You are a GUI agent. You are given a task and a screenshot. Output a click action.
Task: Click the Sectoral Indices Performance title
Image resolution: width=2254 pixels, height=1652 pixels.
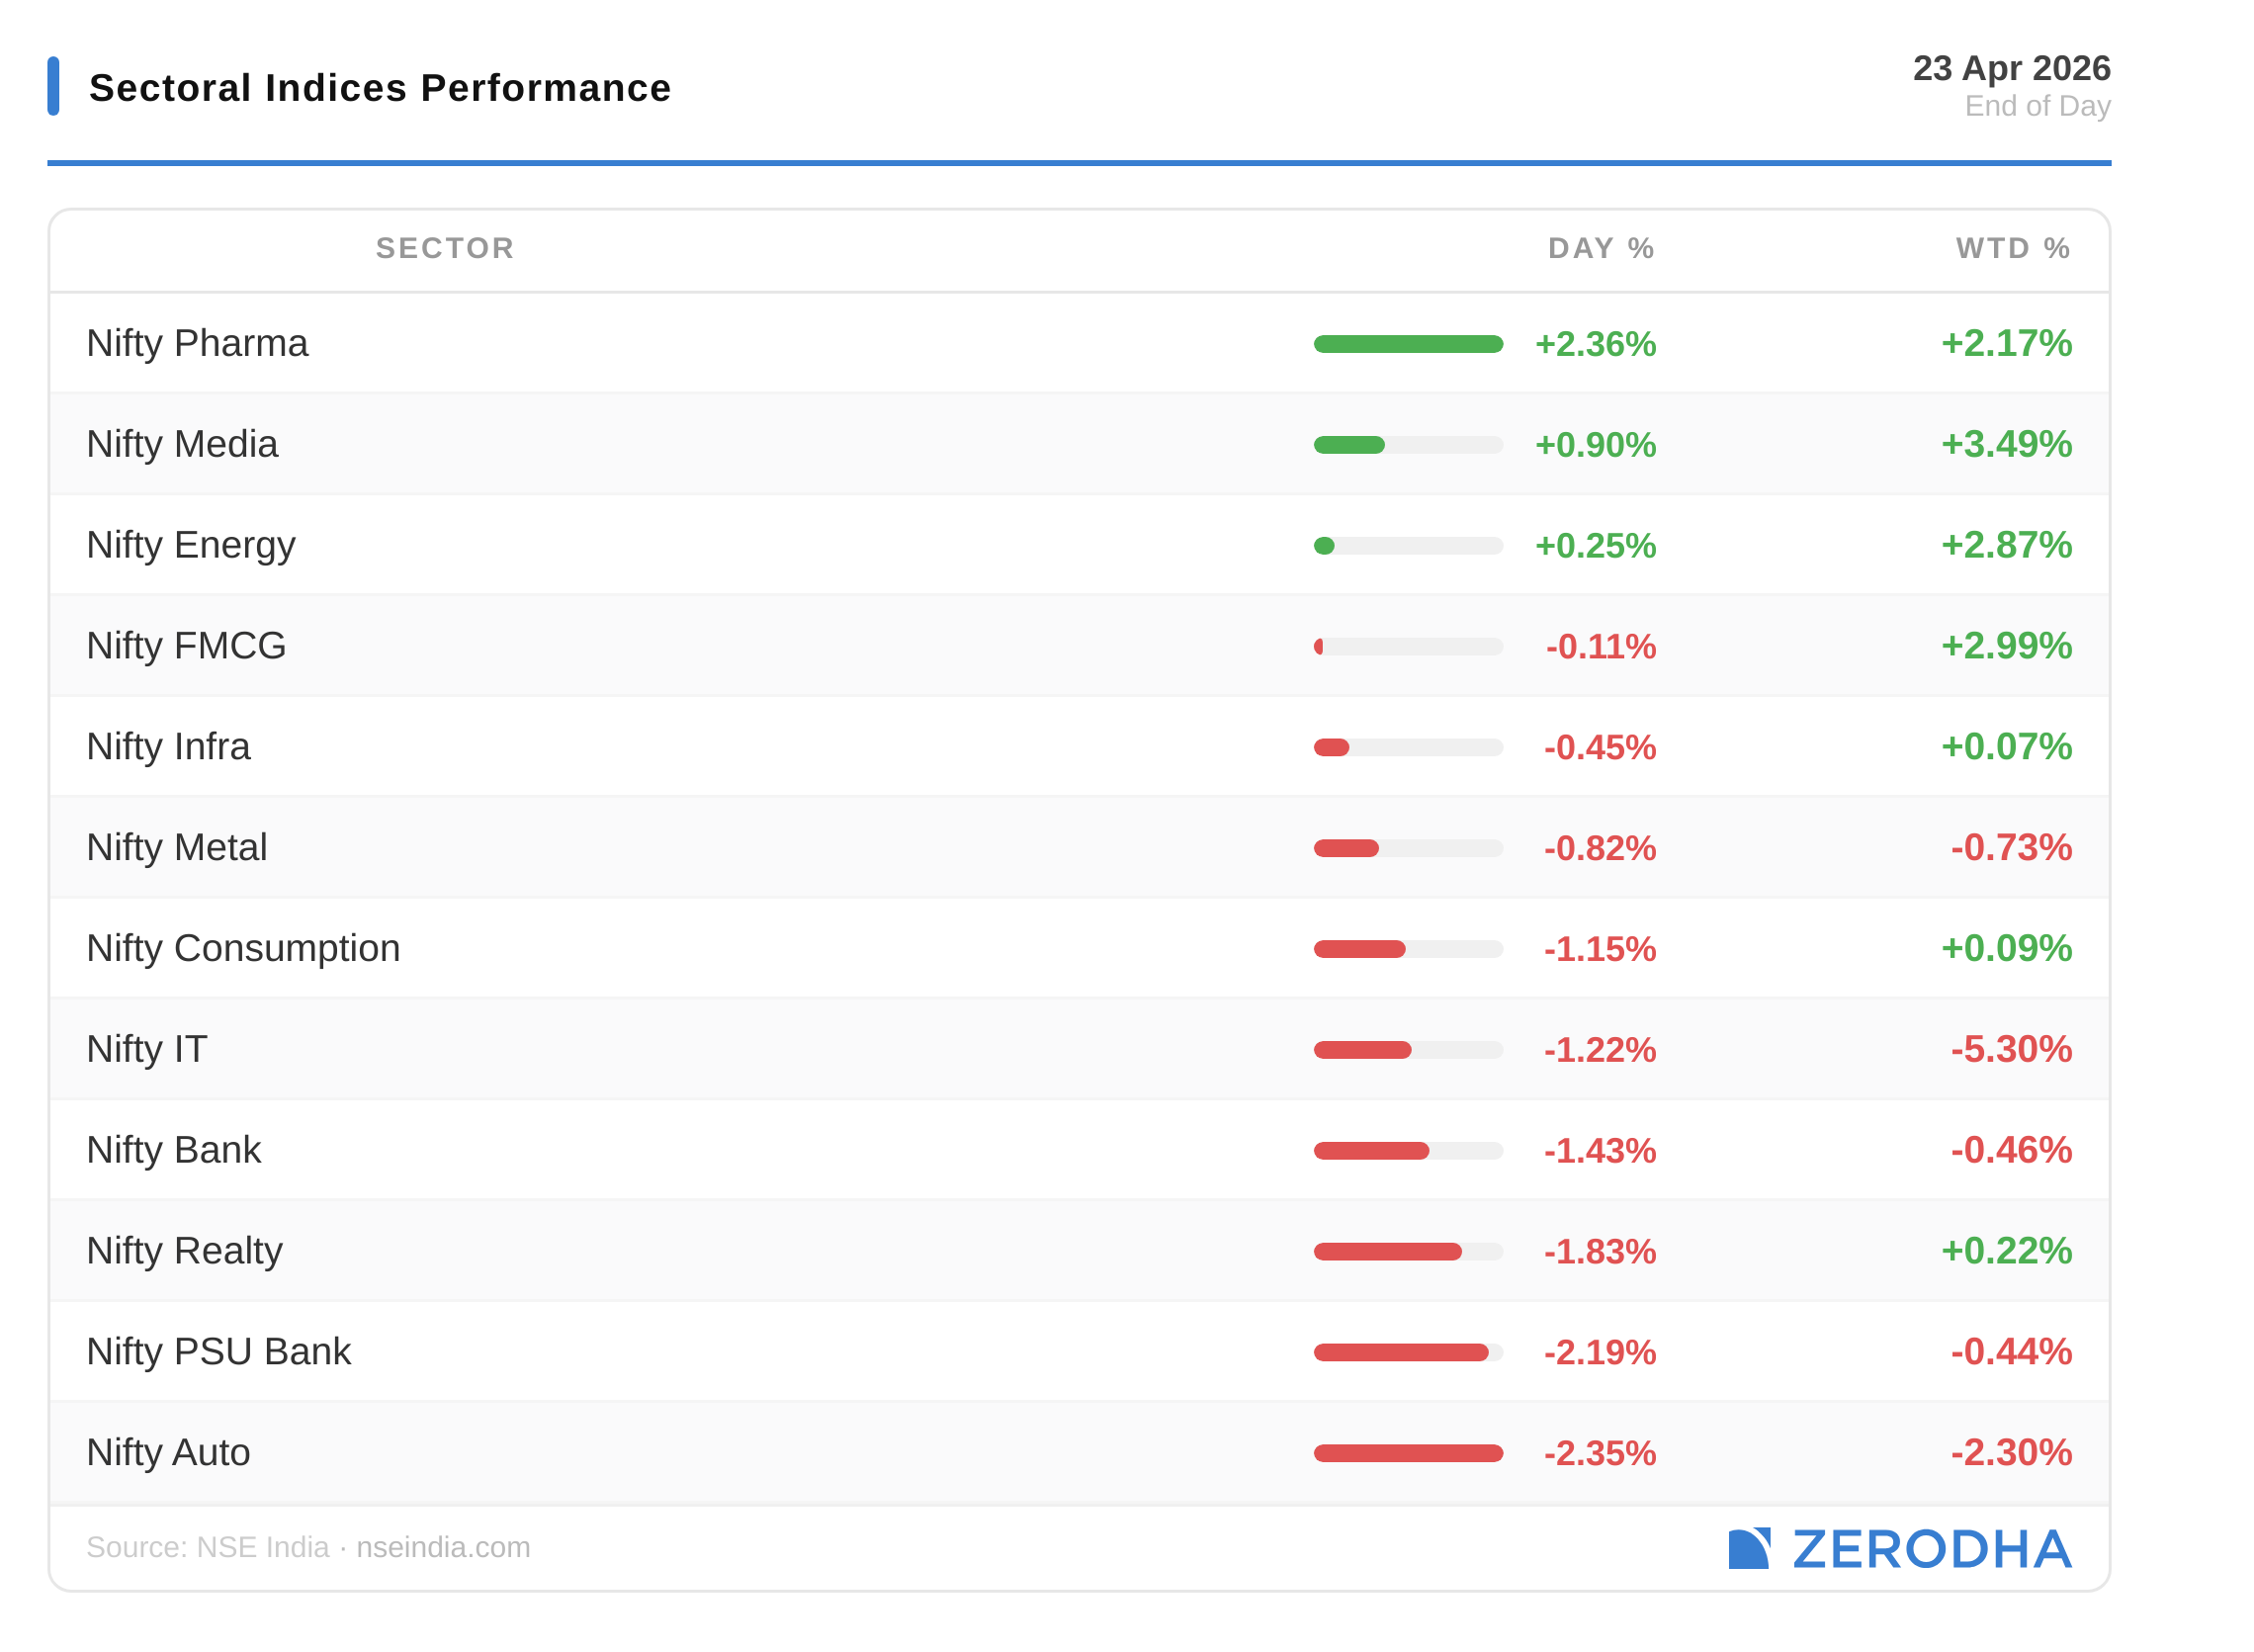coord(380,88)
